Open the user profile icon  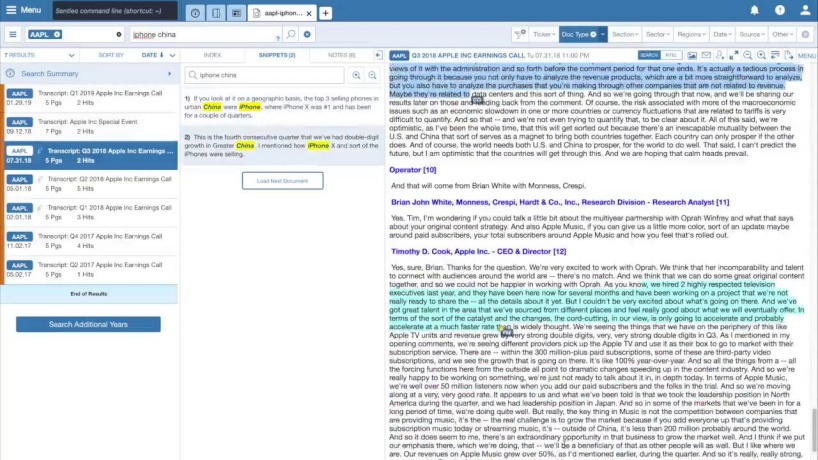click(x=805, y=10)
